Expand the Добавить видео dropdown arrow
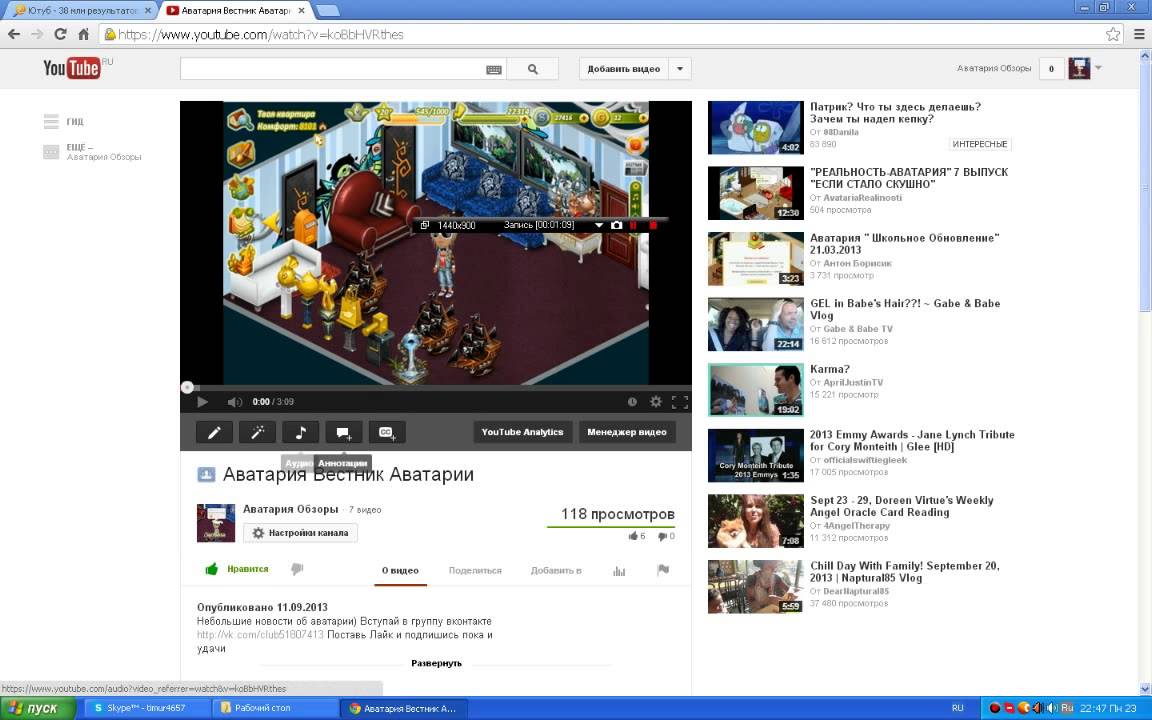This screenshot has width=1152, height=720. (680, 69)
